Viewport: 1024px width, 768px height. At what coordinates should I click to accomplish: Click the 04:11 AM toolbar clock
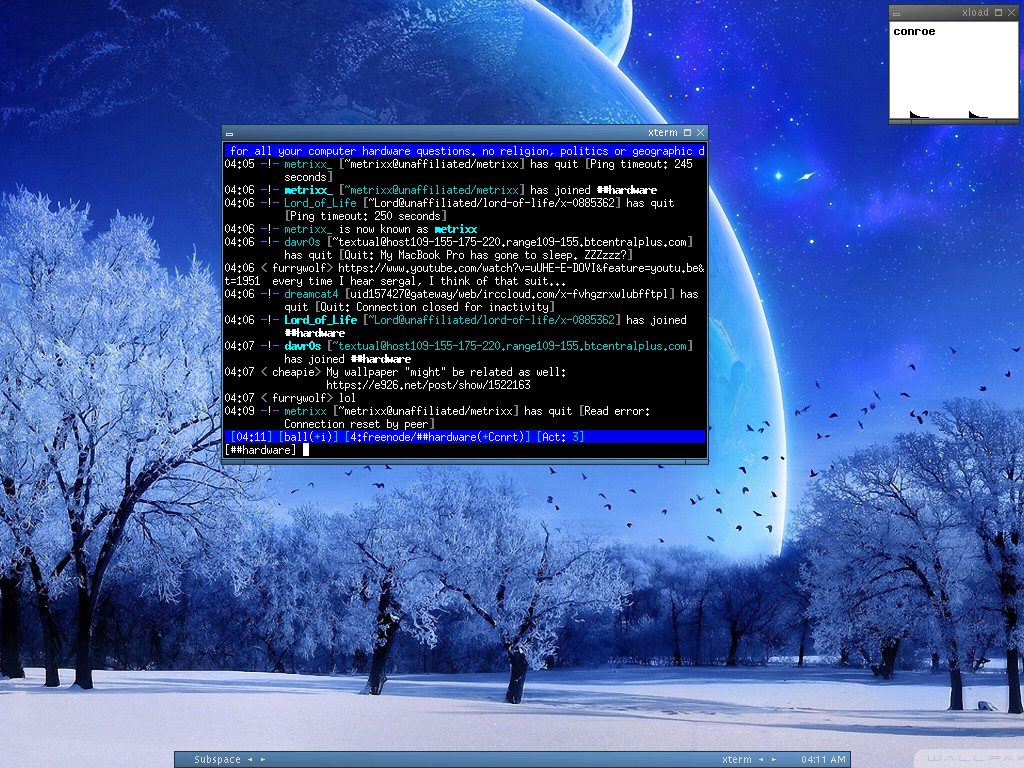823,760
